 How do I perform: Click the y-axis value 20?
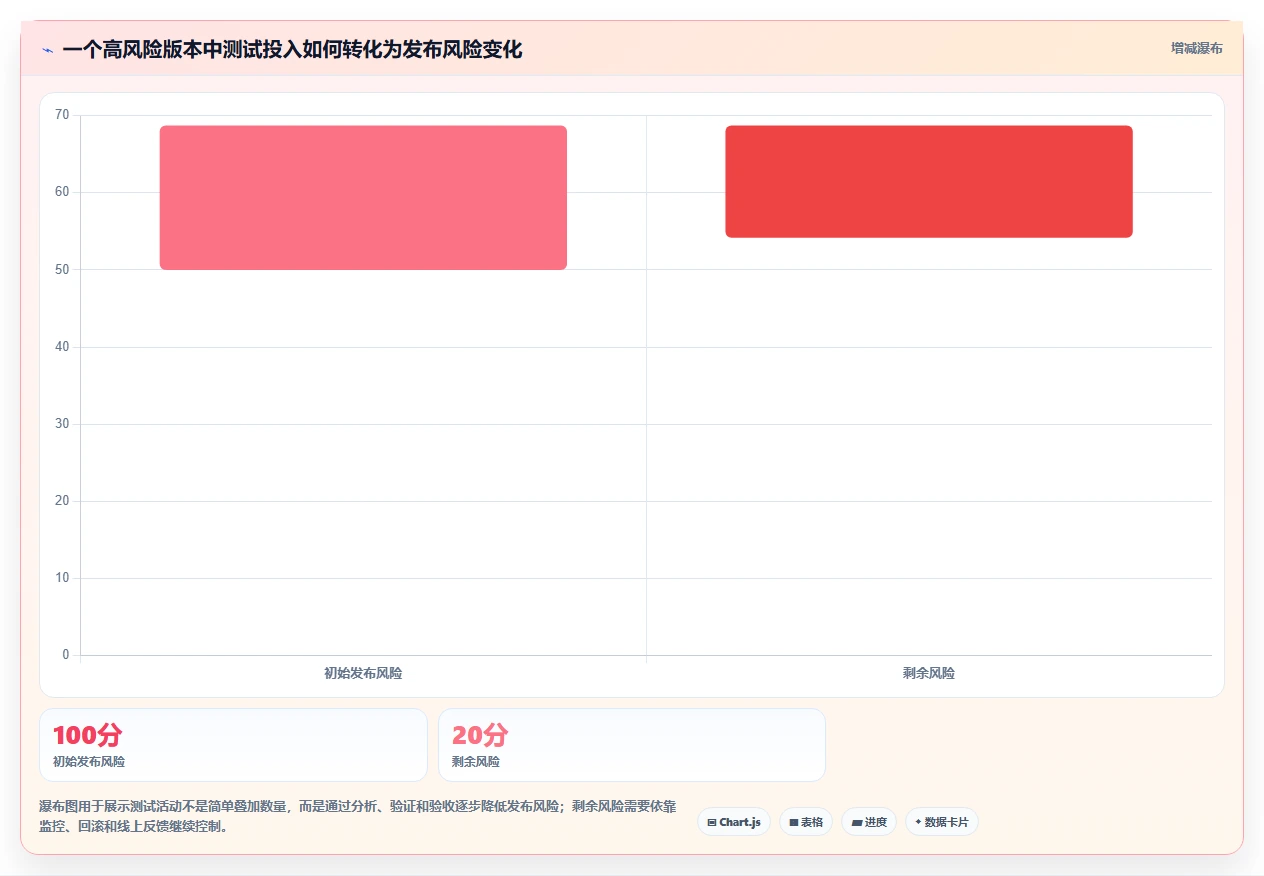click(x=62, y=501)
